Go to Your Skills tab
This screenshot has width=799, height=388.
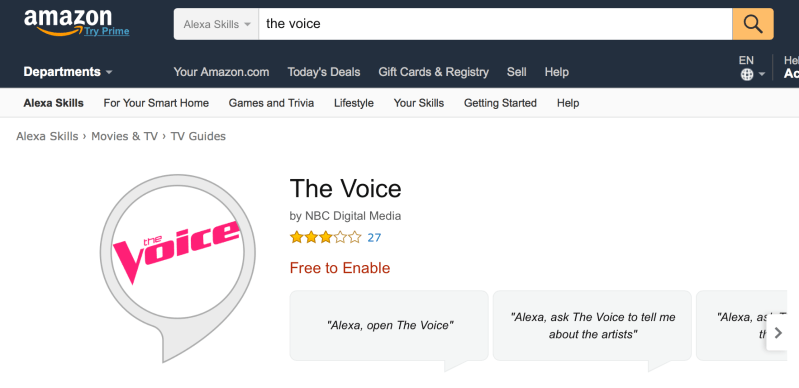(x=418, y=103)
